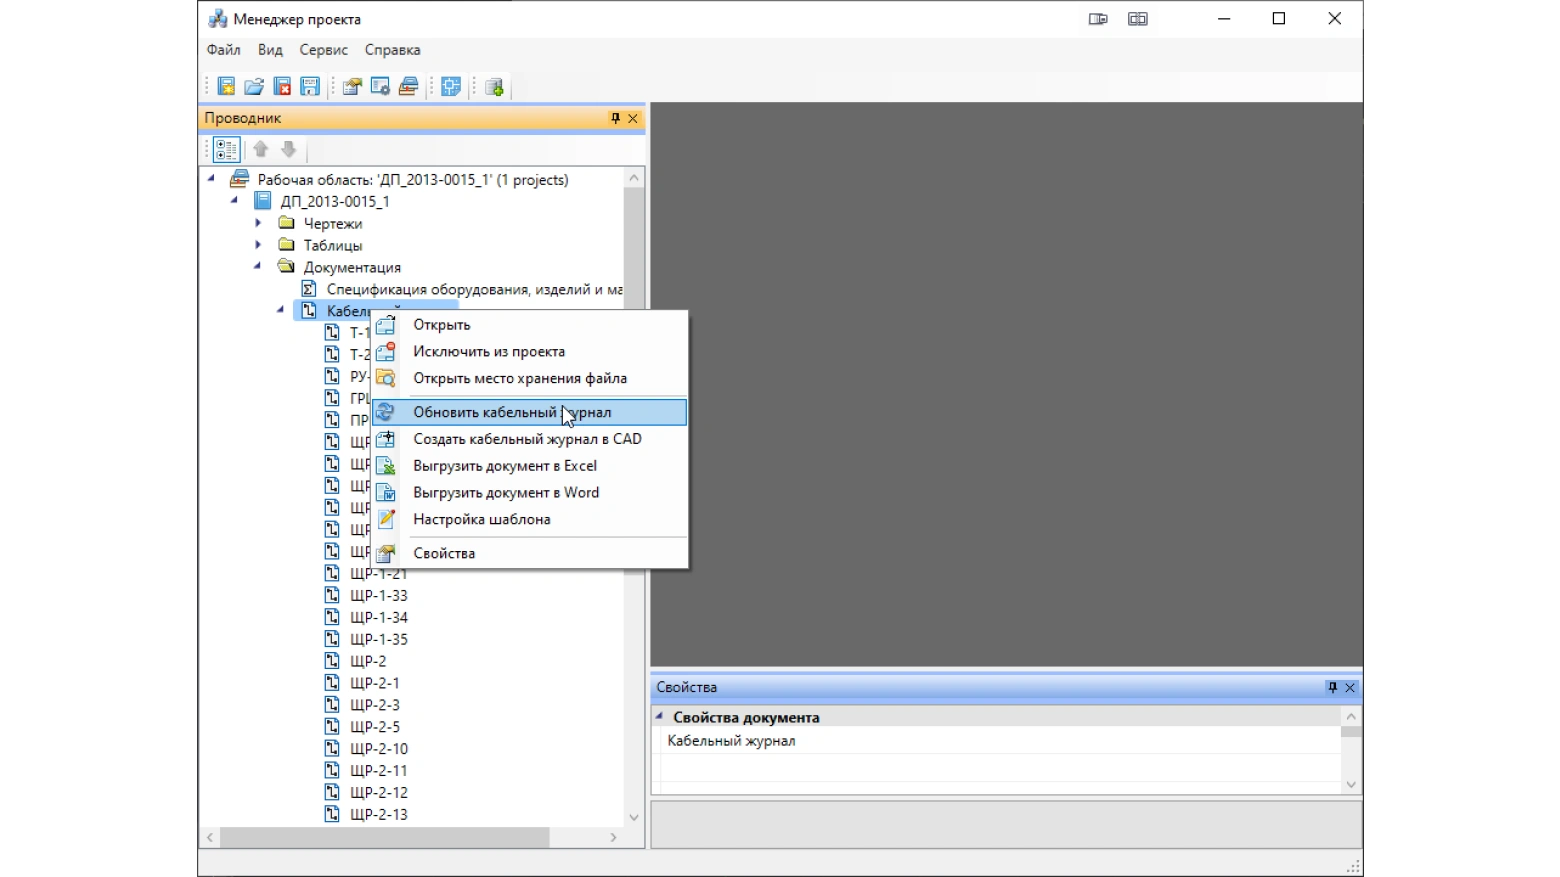Click Свойства in the context menu
The width and height of the screenshot is (1560, 877).
[x=530, y=553]
